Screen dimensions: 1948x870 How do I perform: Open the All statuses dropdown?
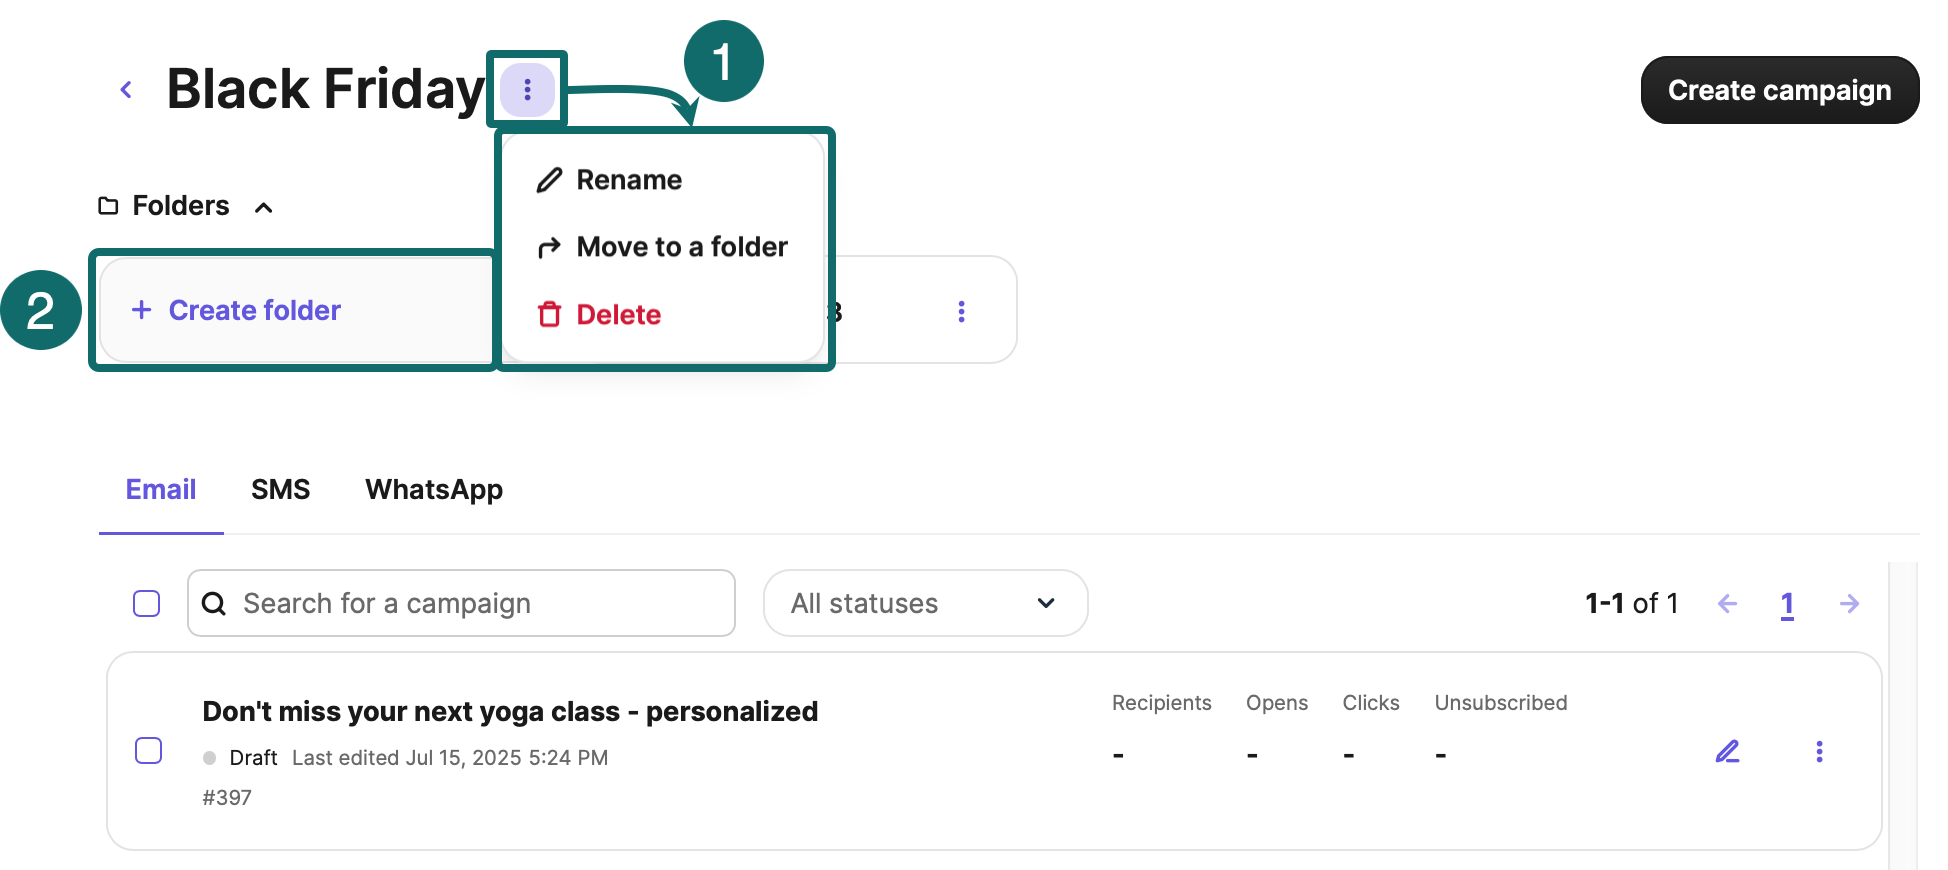click(925, 603)
